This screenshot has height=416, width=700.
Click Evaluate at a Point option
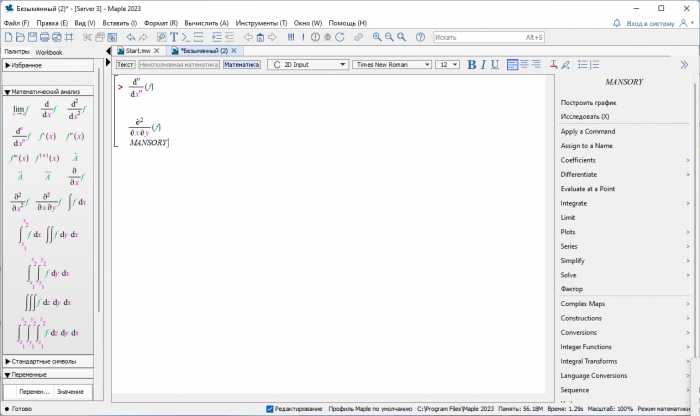pos(588,189)
